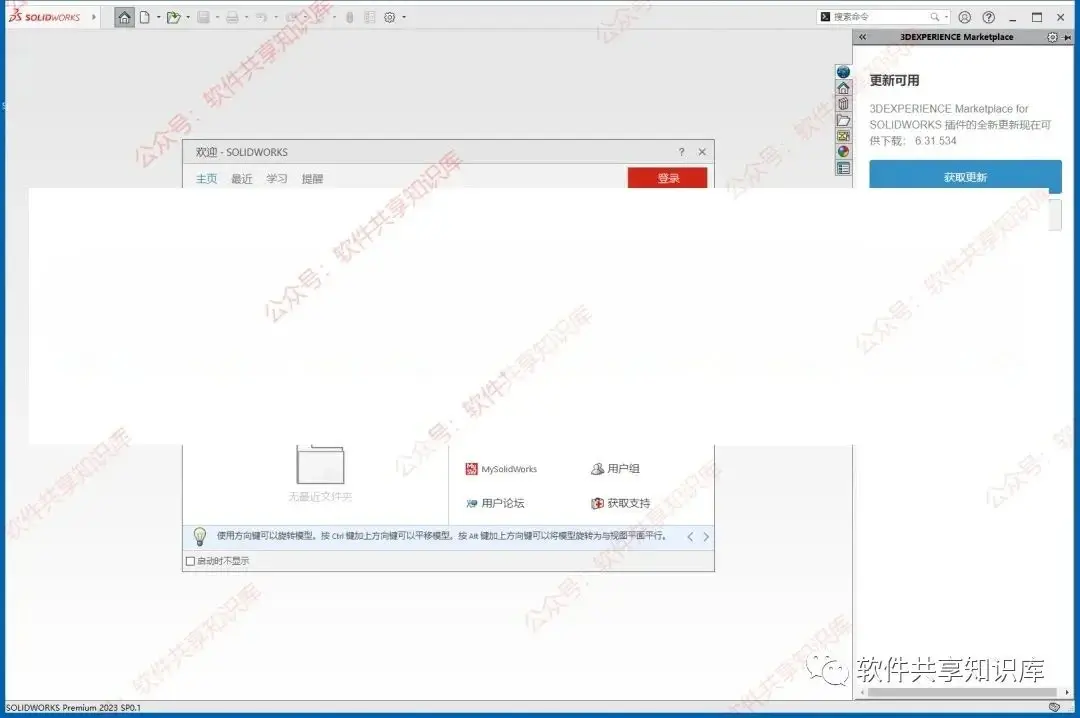Switch to the 提醒 tab in Welcome dialog
The image size is (1080, 718).
(x=312, y=178)
